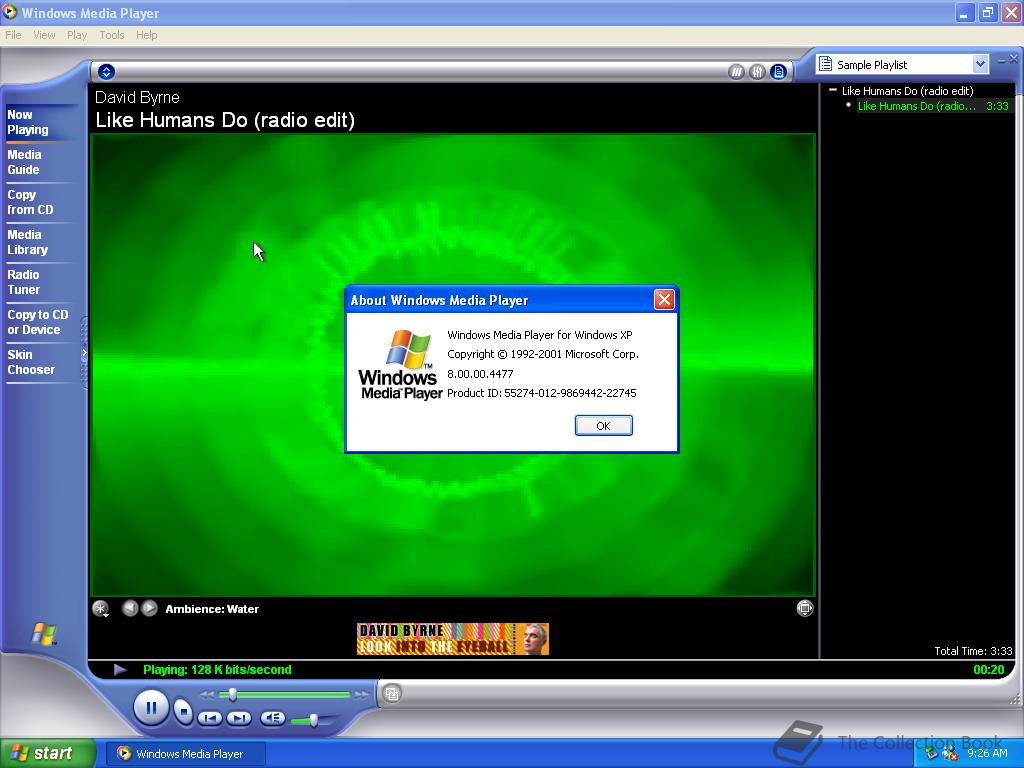This screenshot has height=768, width=1024.
Task: Click the Windows Media Player title bar icon
Action: (10, 12)
